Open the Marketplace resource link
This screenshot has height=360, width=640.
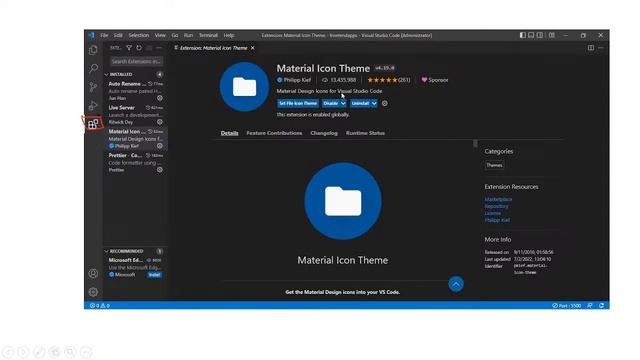click(498, 199)
